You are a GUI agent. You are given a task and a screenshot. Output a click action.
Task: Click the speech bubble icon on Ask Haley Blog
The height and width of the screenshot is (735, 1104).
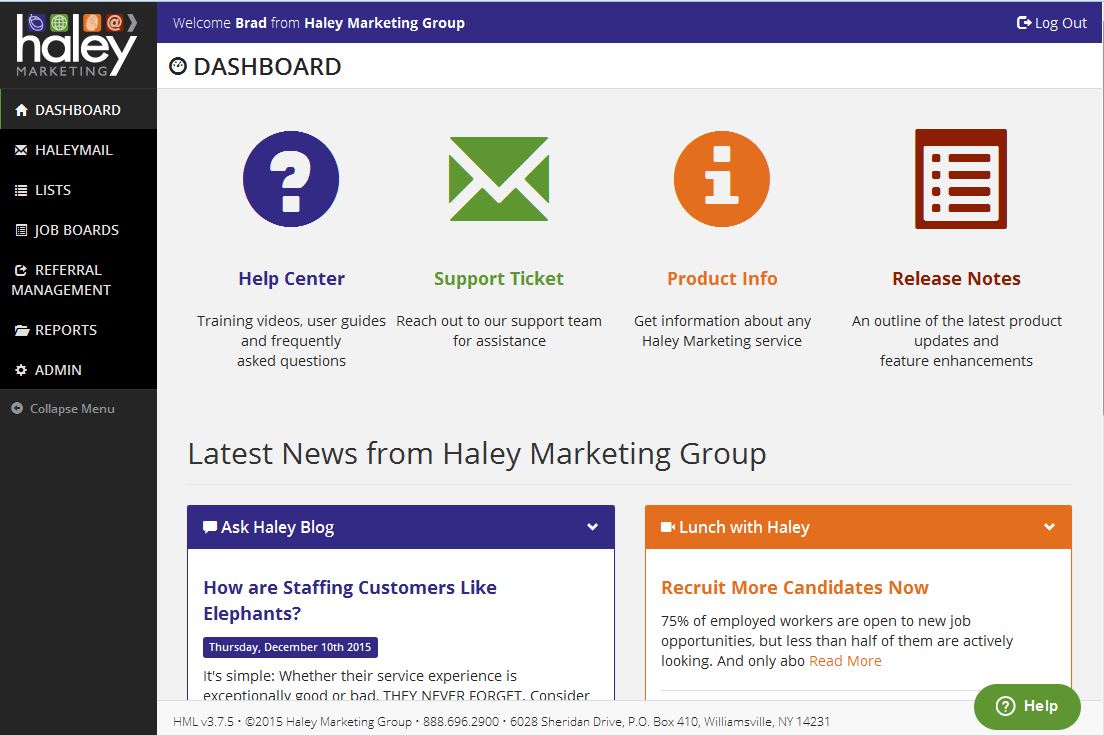pos(210,527)
